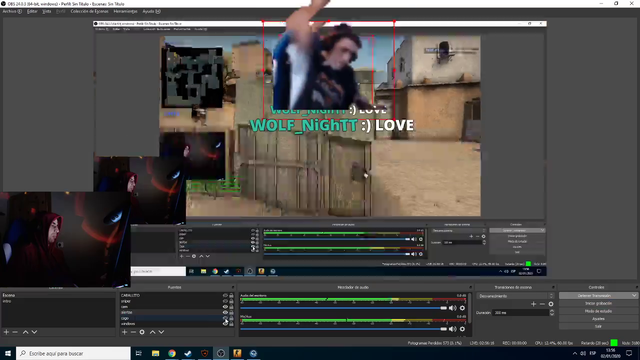Remove the scene transition with the minus icon

[x=542, y=304]
